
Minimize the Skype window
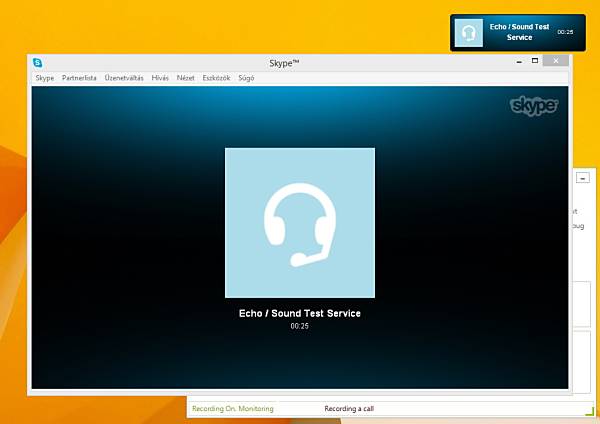pyautogui.click(x=519, y=61)
